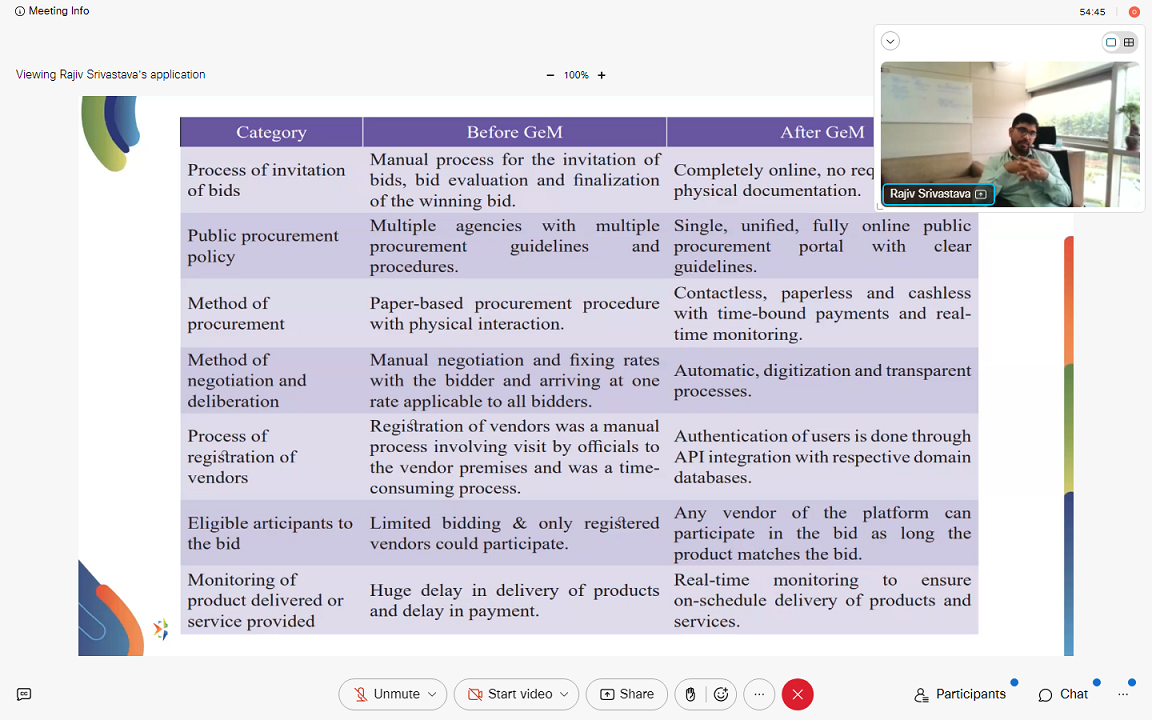Screen dimensions: 1152x720
Task: Click the 'Registration of vendors was a manual' cell
Action: coord(514,457)
